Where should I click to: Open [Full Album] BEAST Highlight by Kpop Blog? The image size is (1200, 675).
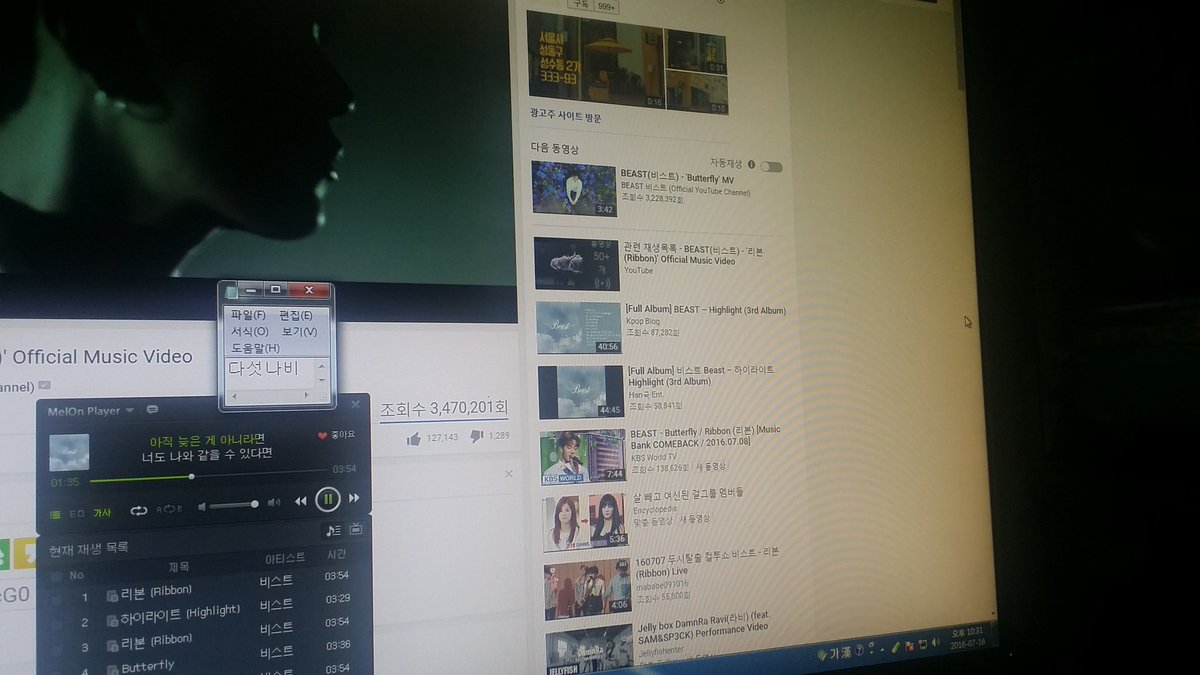705,310
